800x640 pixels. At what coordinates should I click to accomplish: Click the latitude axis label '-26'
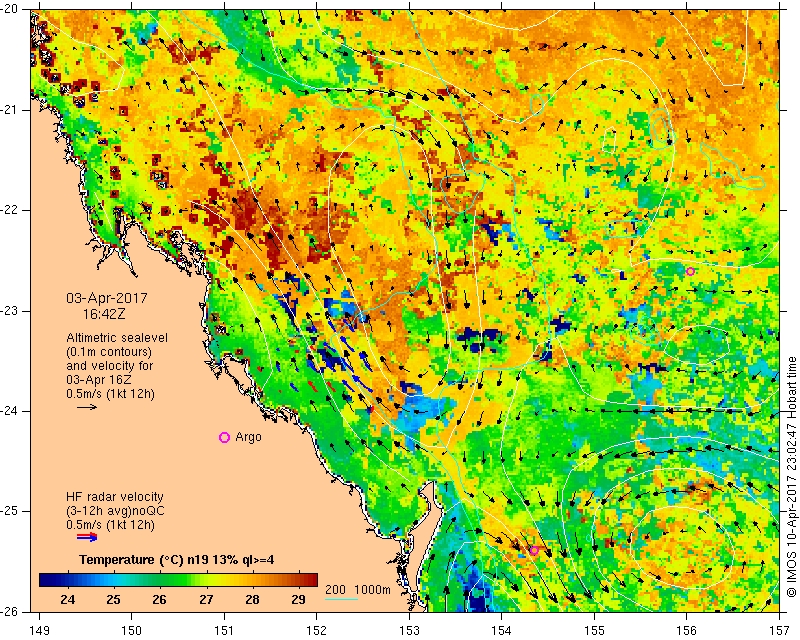click(10, 611)
